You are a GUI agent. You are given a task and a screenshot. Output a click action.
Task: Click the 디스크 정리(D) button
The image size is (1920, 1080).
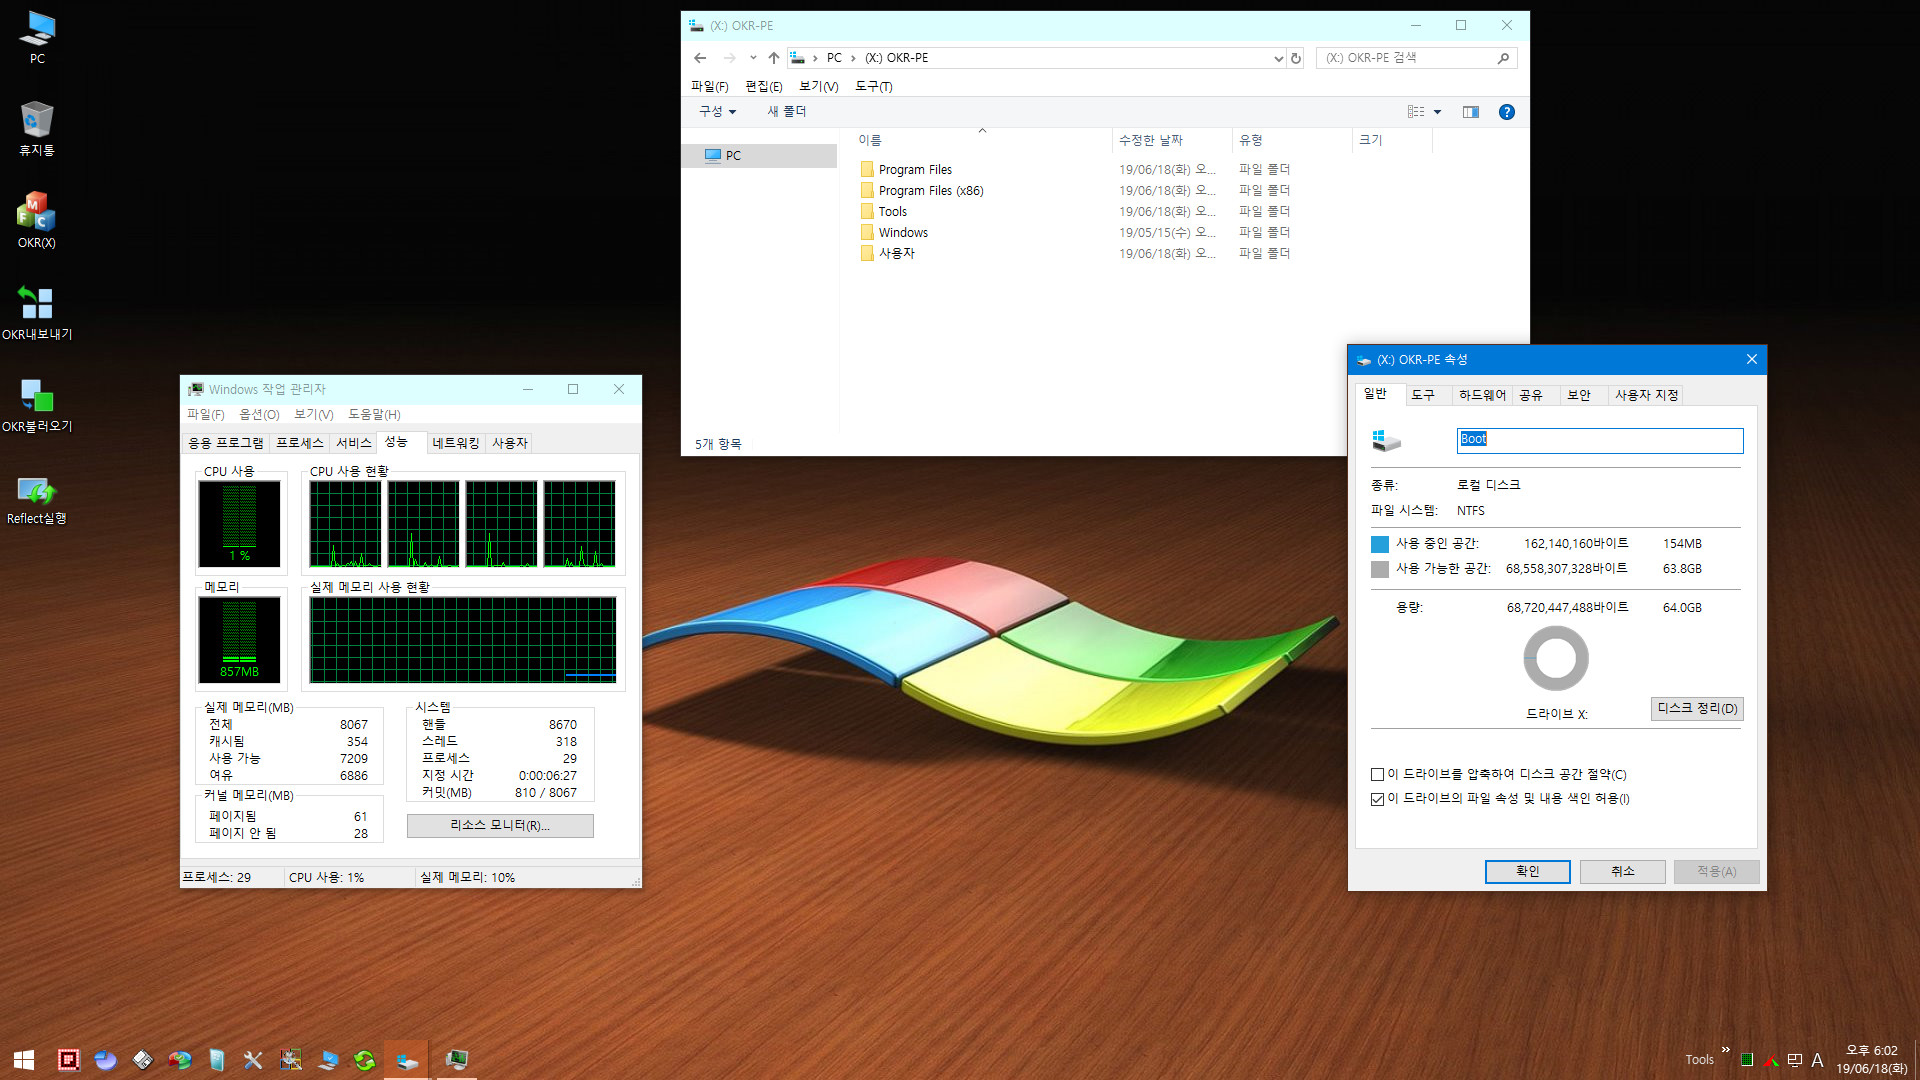[1697, 708]
